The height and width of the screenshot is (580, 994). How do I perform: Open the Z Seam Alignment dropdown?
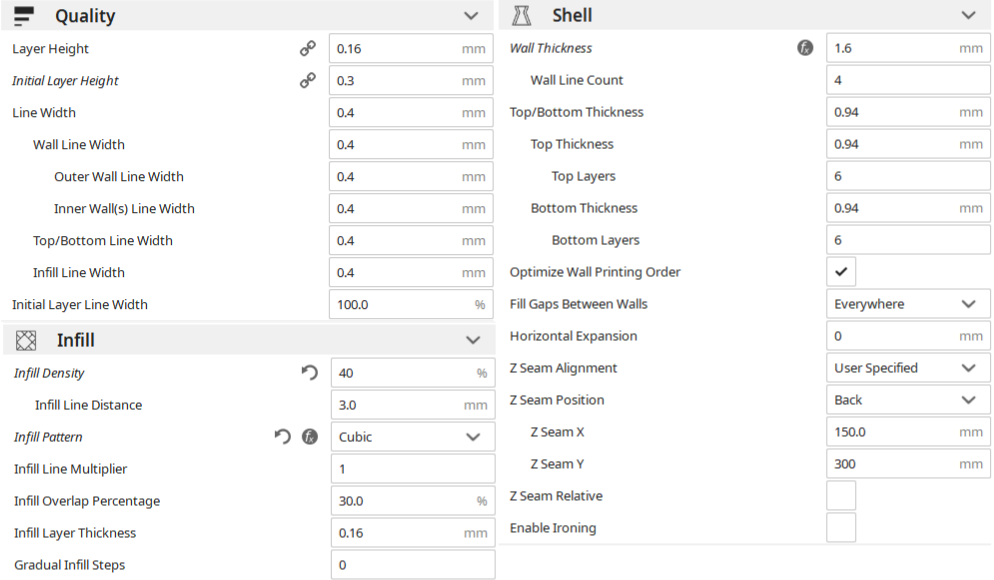pyautogui.click(x=908, y=368)
